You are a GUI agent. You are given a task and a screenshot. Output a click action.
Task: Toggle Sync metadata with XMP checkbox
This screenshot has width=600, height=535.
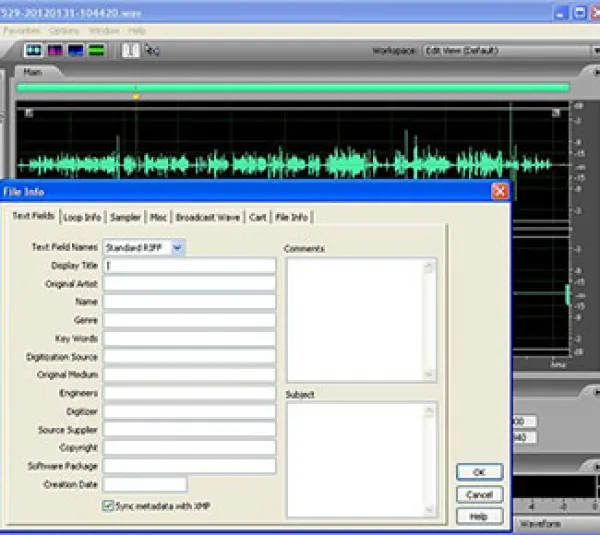point(108,506)
